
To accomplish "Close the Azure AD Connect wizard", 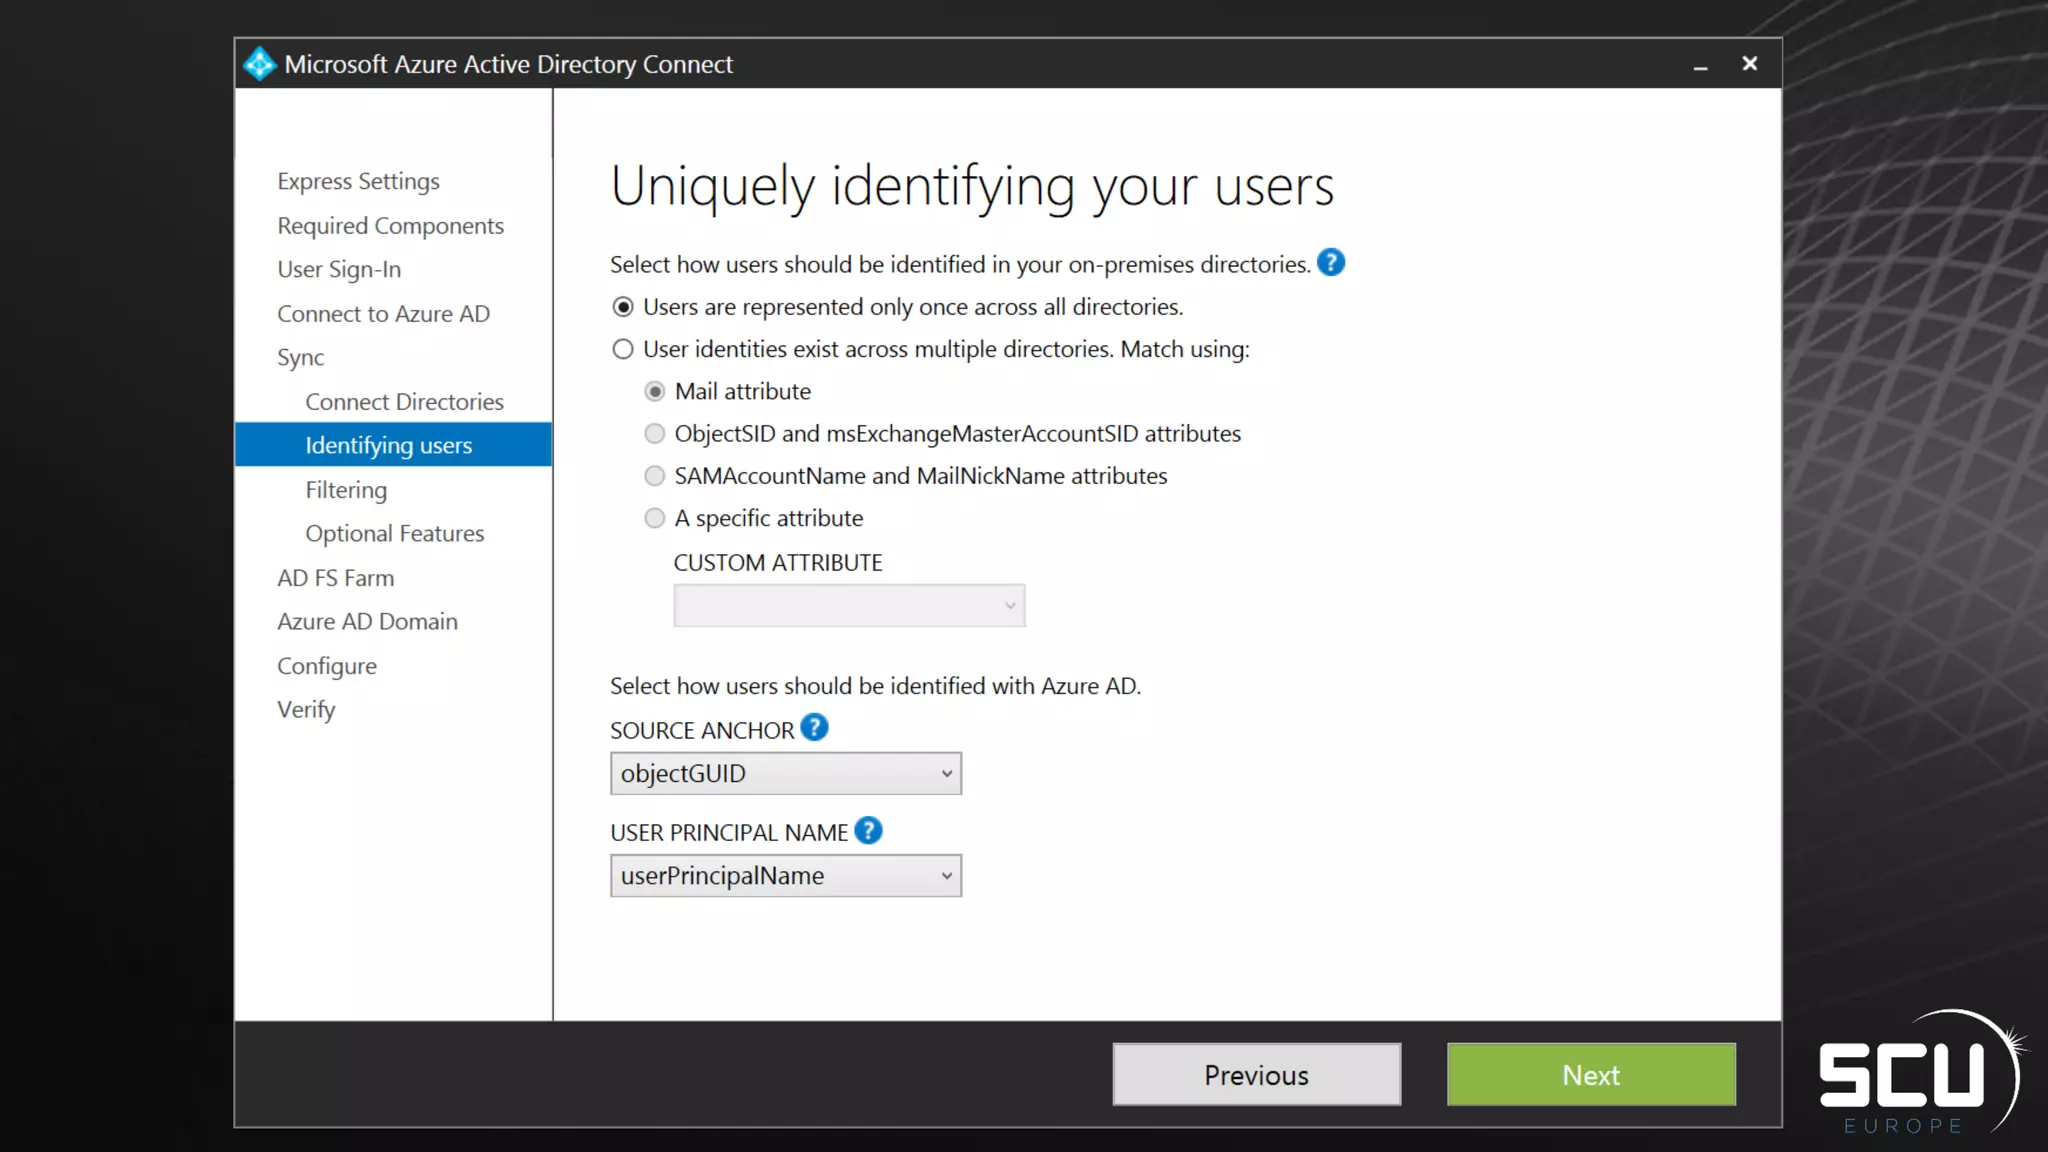I will [x=1749, y=64].
